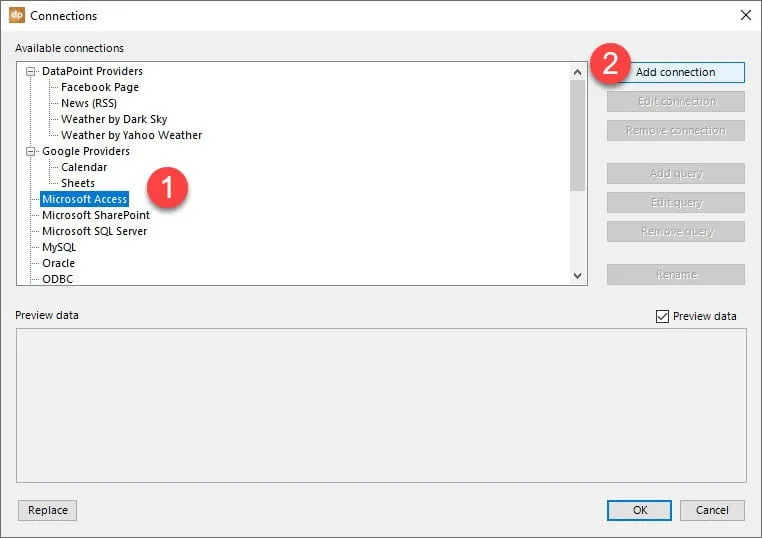The image size is (762, 538).
Task: Click the Edit connection button
Action: point(675,102)
